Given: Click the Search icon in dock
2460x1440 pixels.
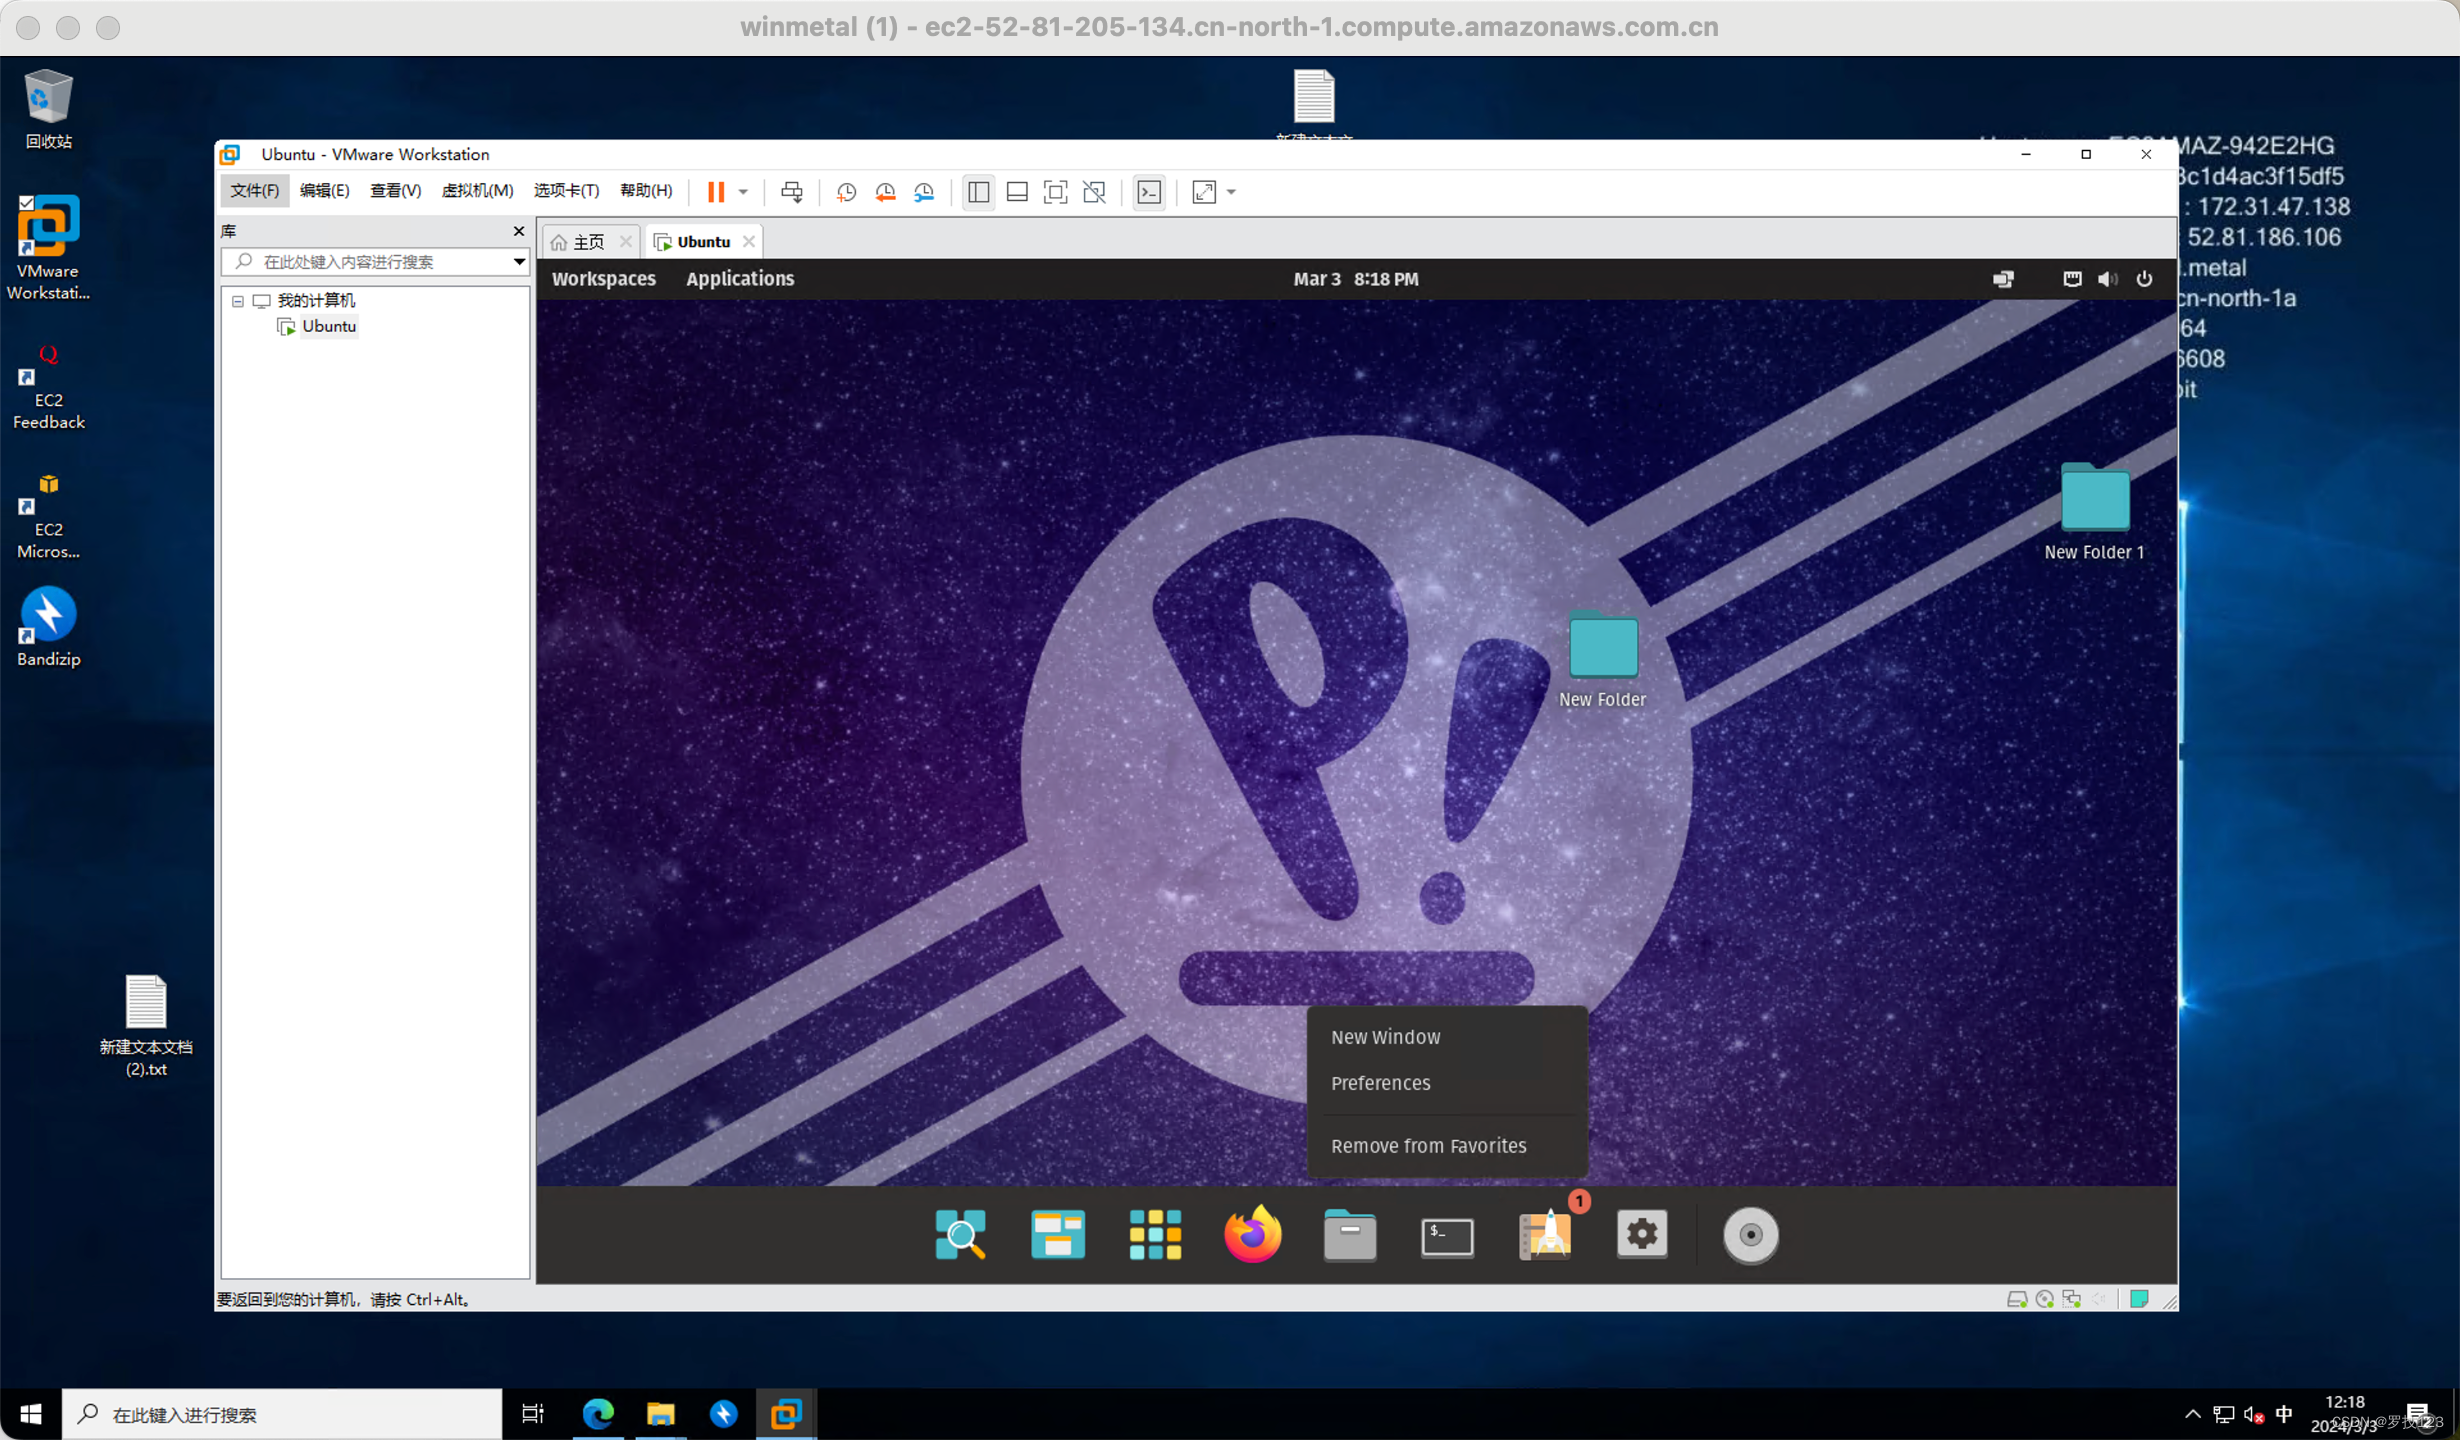Looking at the screenshot, I should [960, 1233].
